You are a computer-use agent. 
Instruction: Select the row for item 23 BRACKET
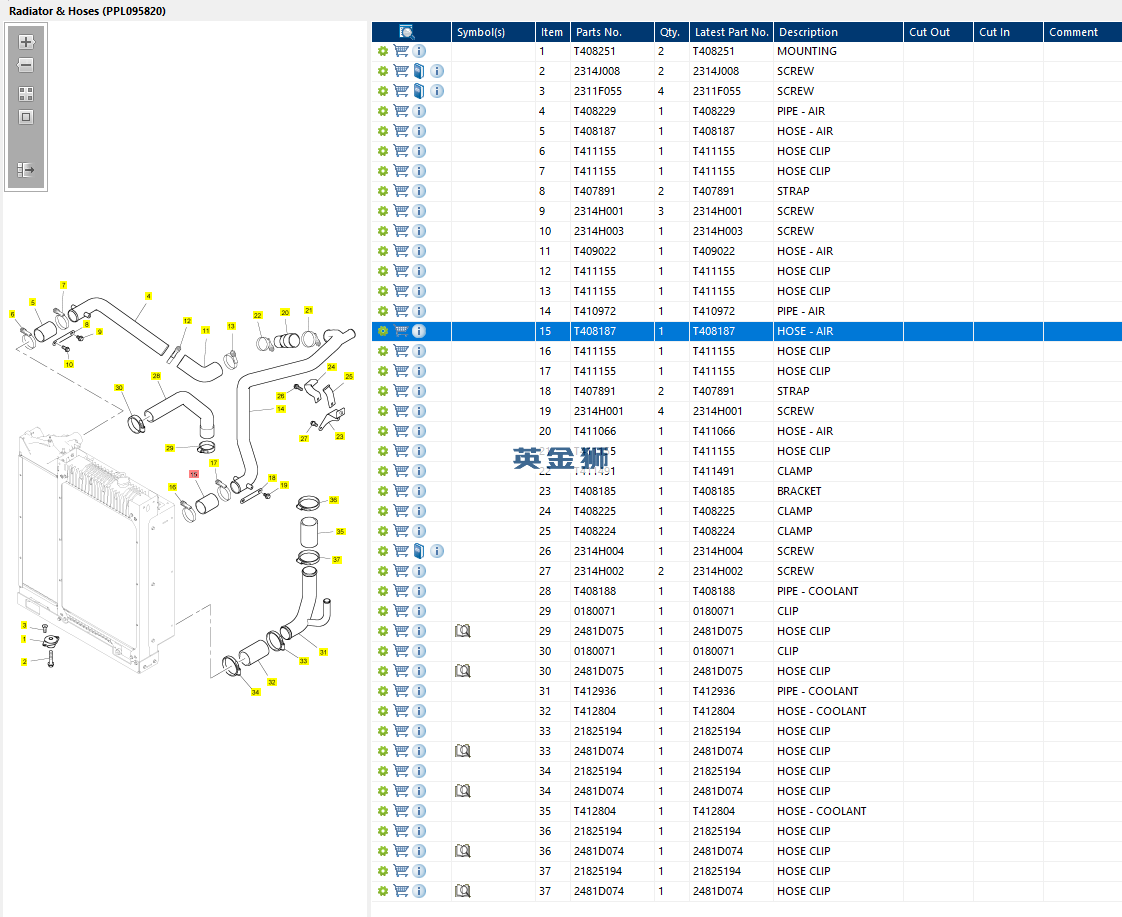(x=747, y=491)
